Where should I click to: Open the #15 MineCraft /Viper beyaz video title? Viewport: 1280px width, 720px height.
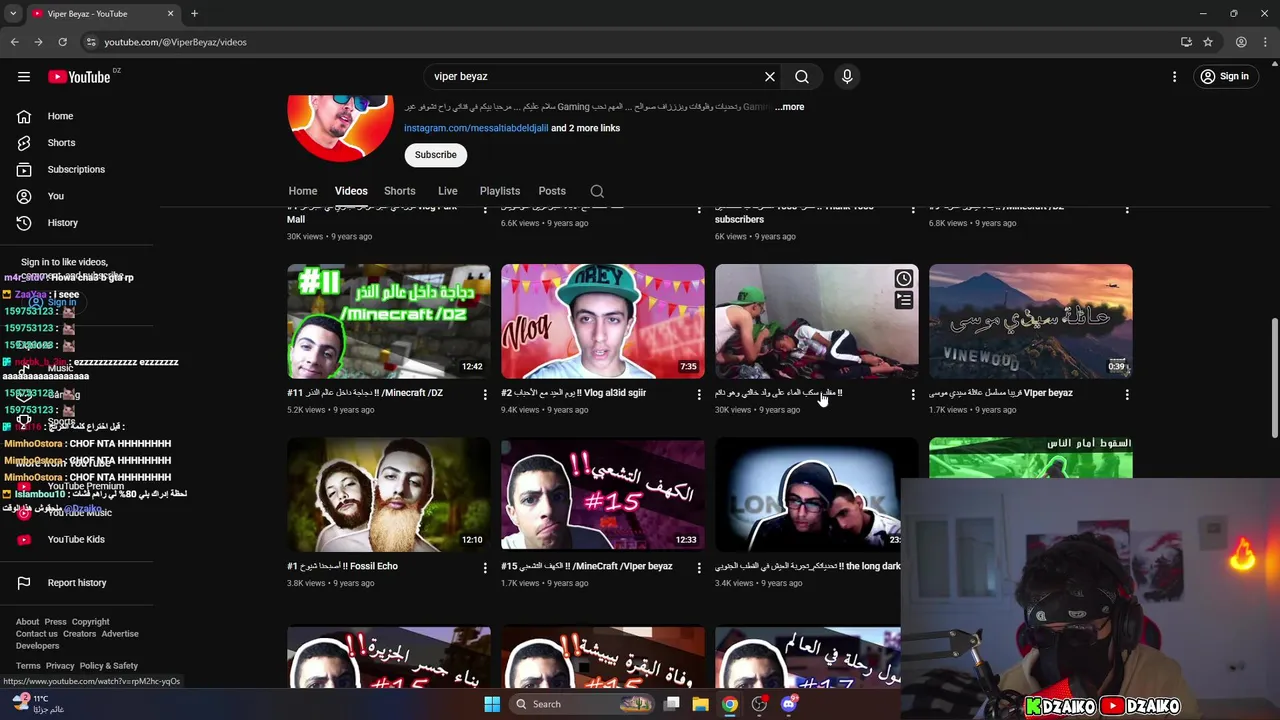click(587, 566)
